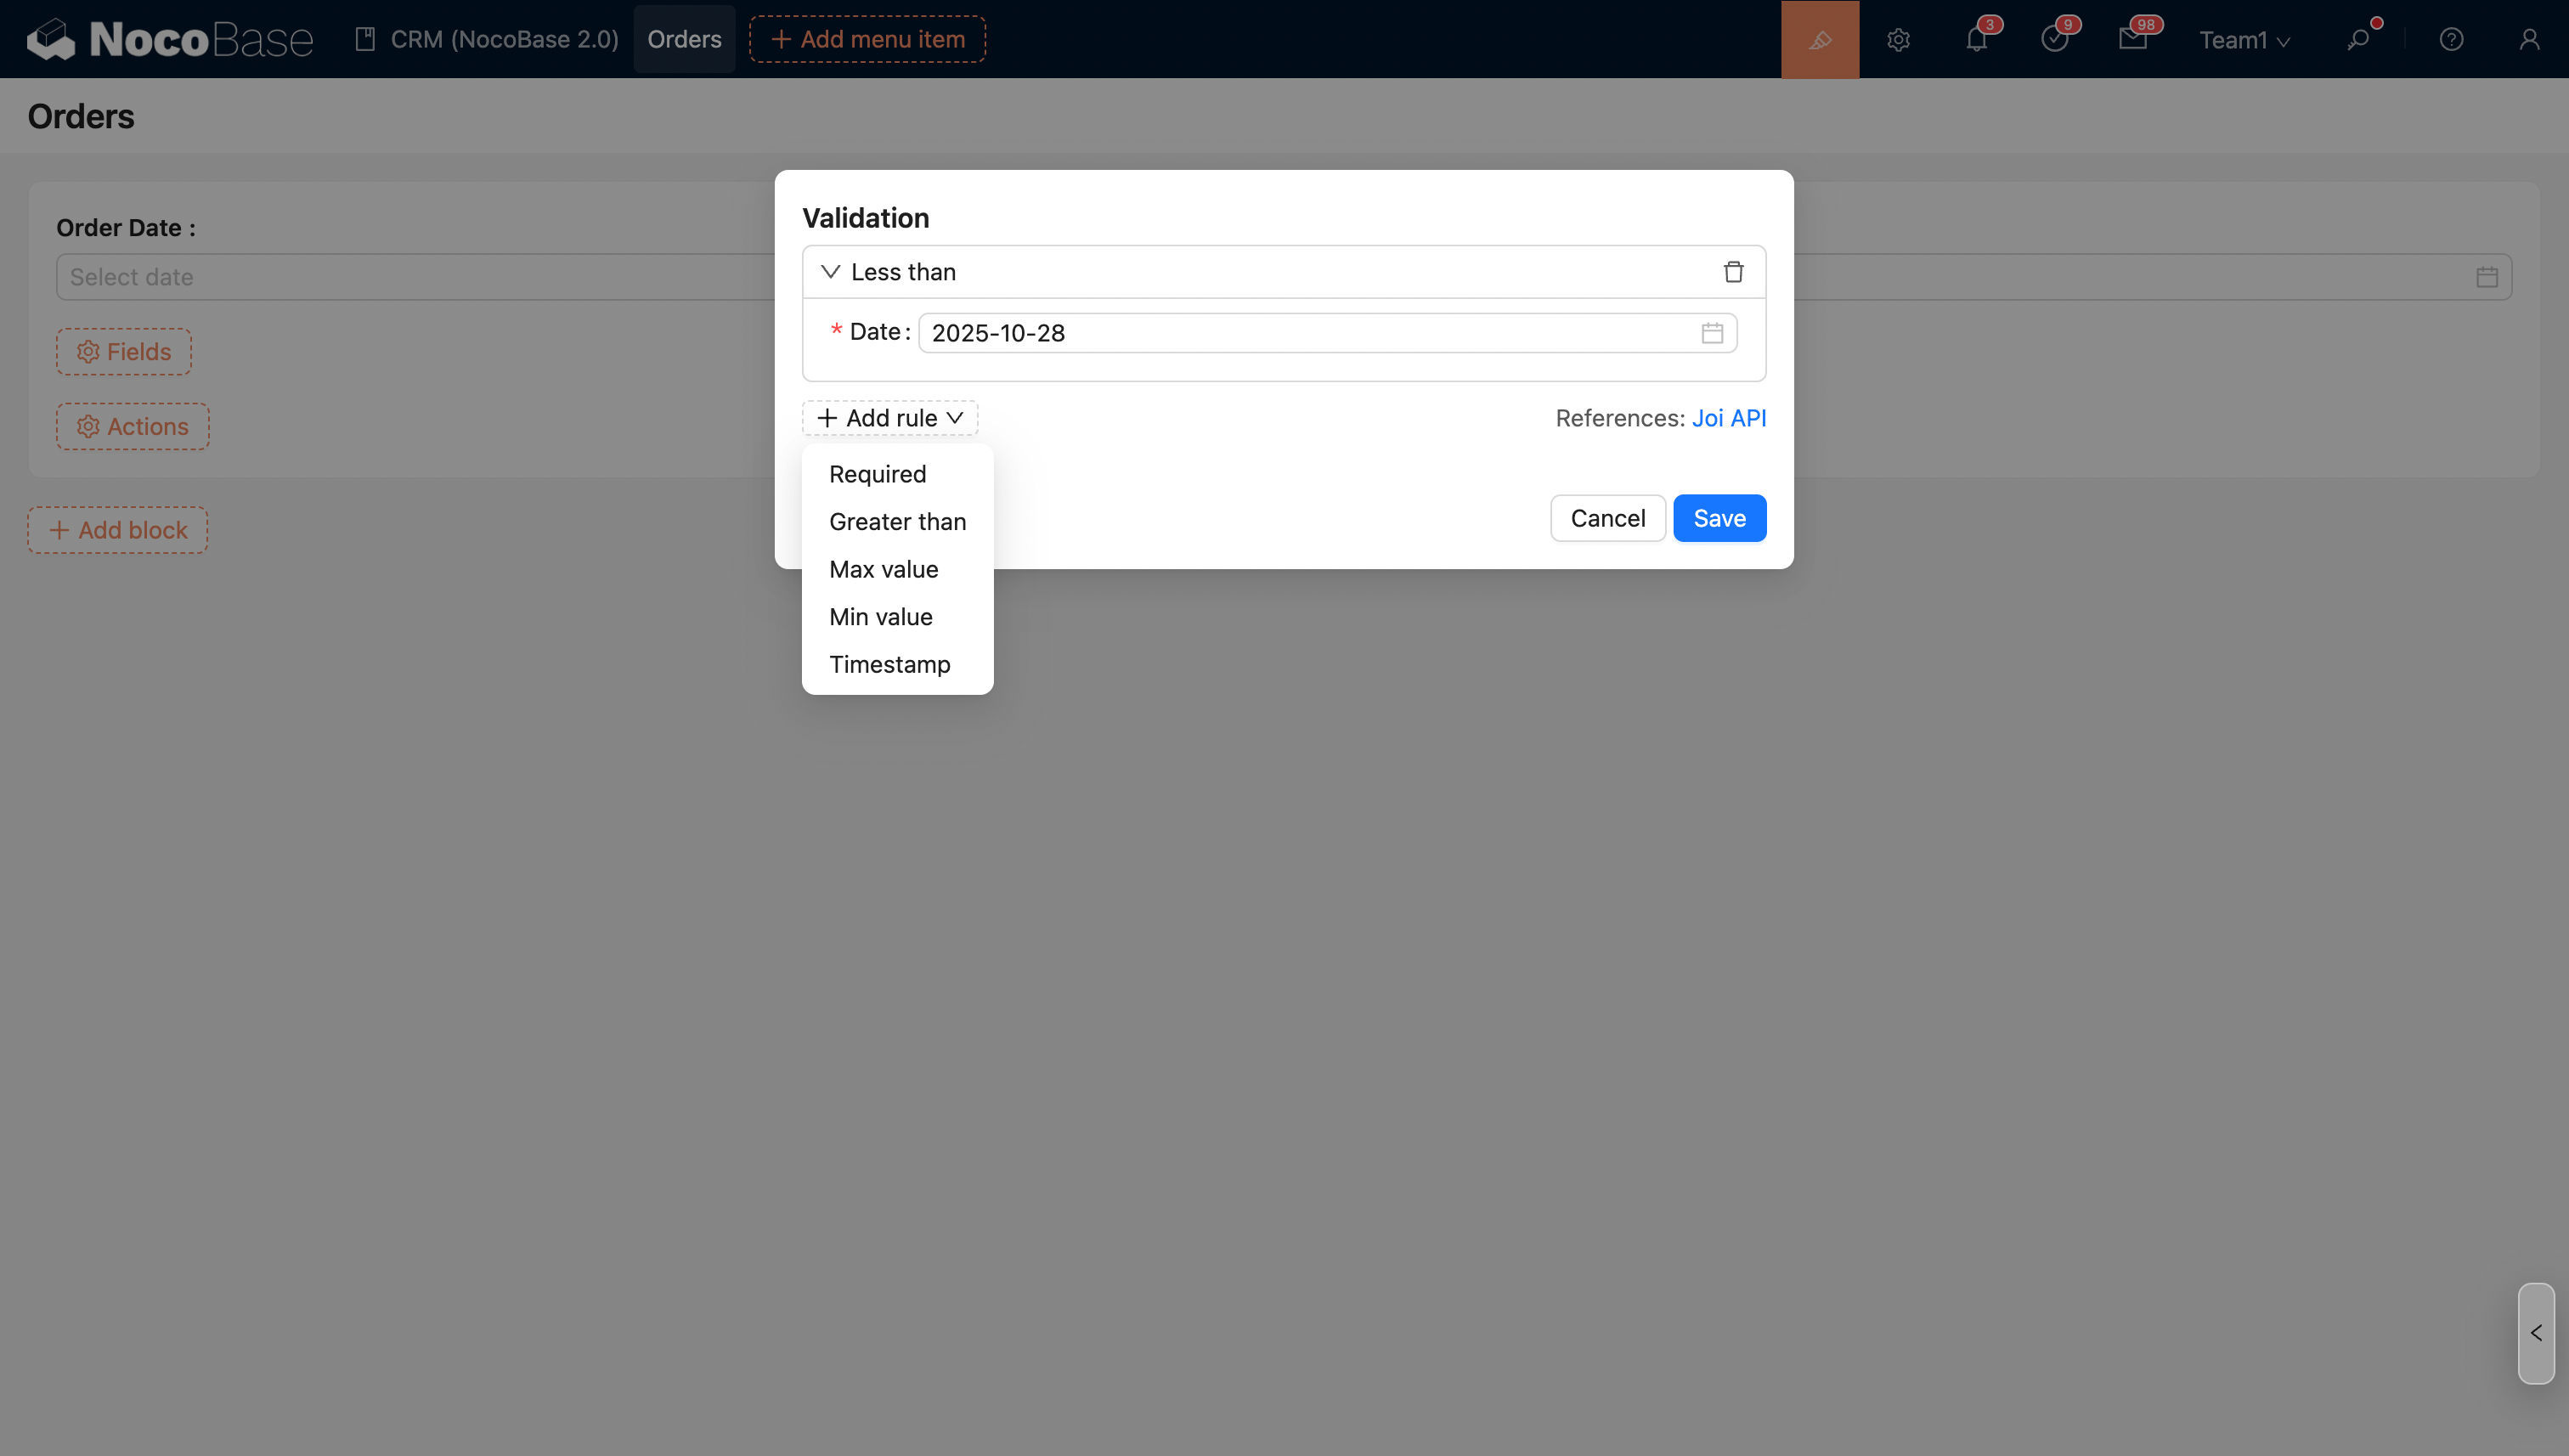Expand the side panel handle at right edge
This screenshot has height=1456, width=2569.
[2535, 1333]
